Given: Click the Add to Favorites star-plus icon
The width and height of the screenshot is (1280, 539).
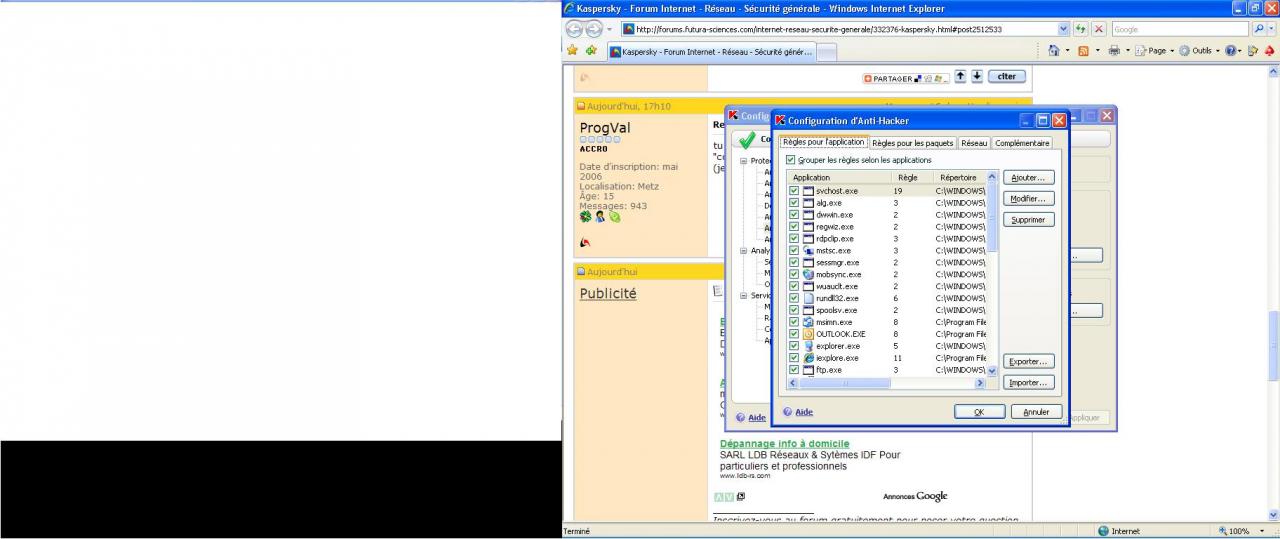Looking at the screenshot, I should pos(591,51).
